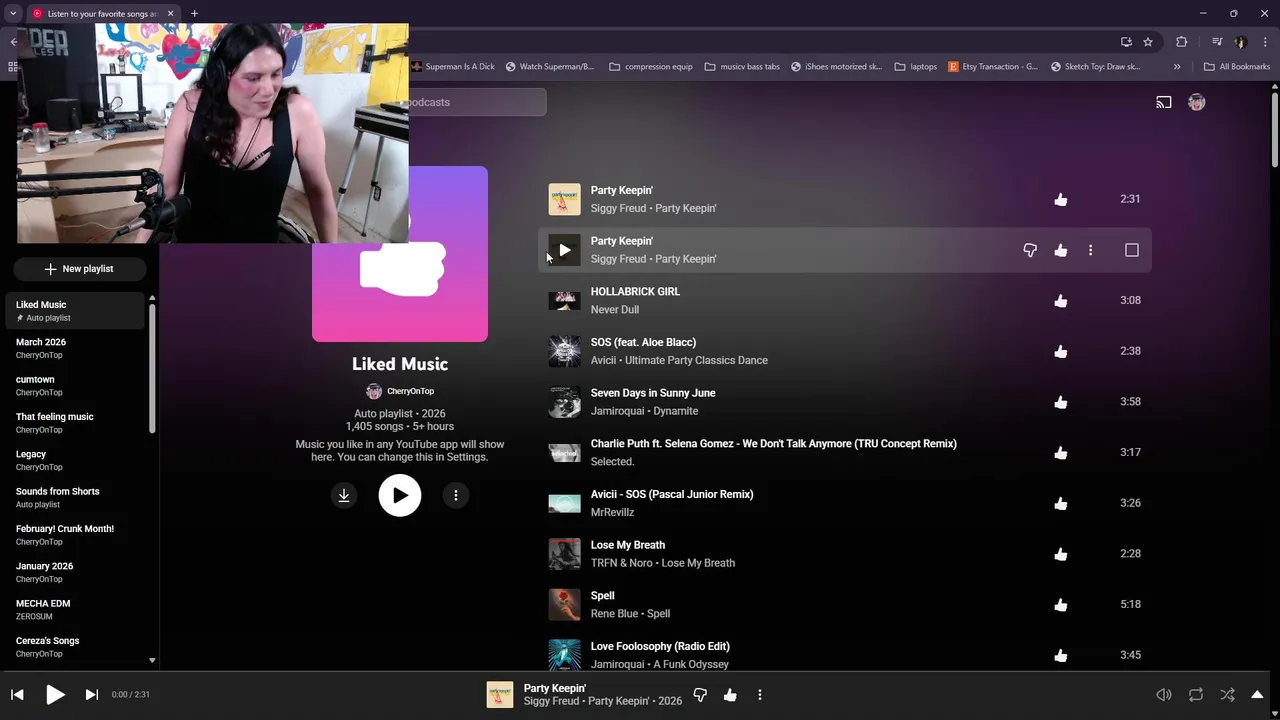Open a new browser tab
1280x720 pixels.
pos(194,13)
